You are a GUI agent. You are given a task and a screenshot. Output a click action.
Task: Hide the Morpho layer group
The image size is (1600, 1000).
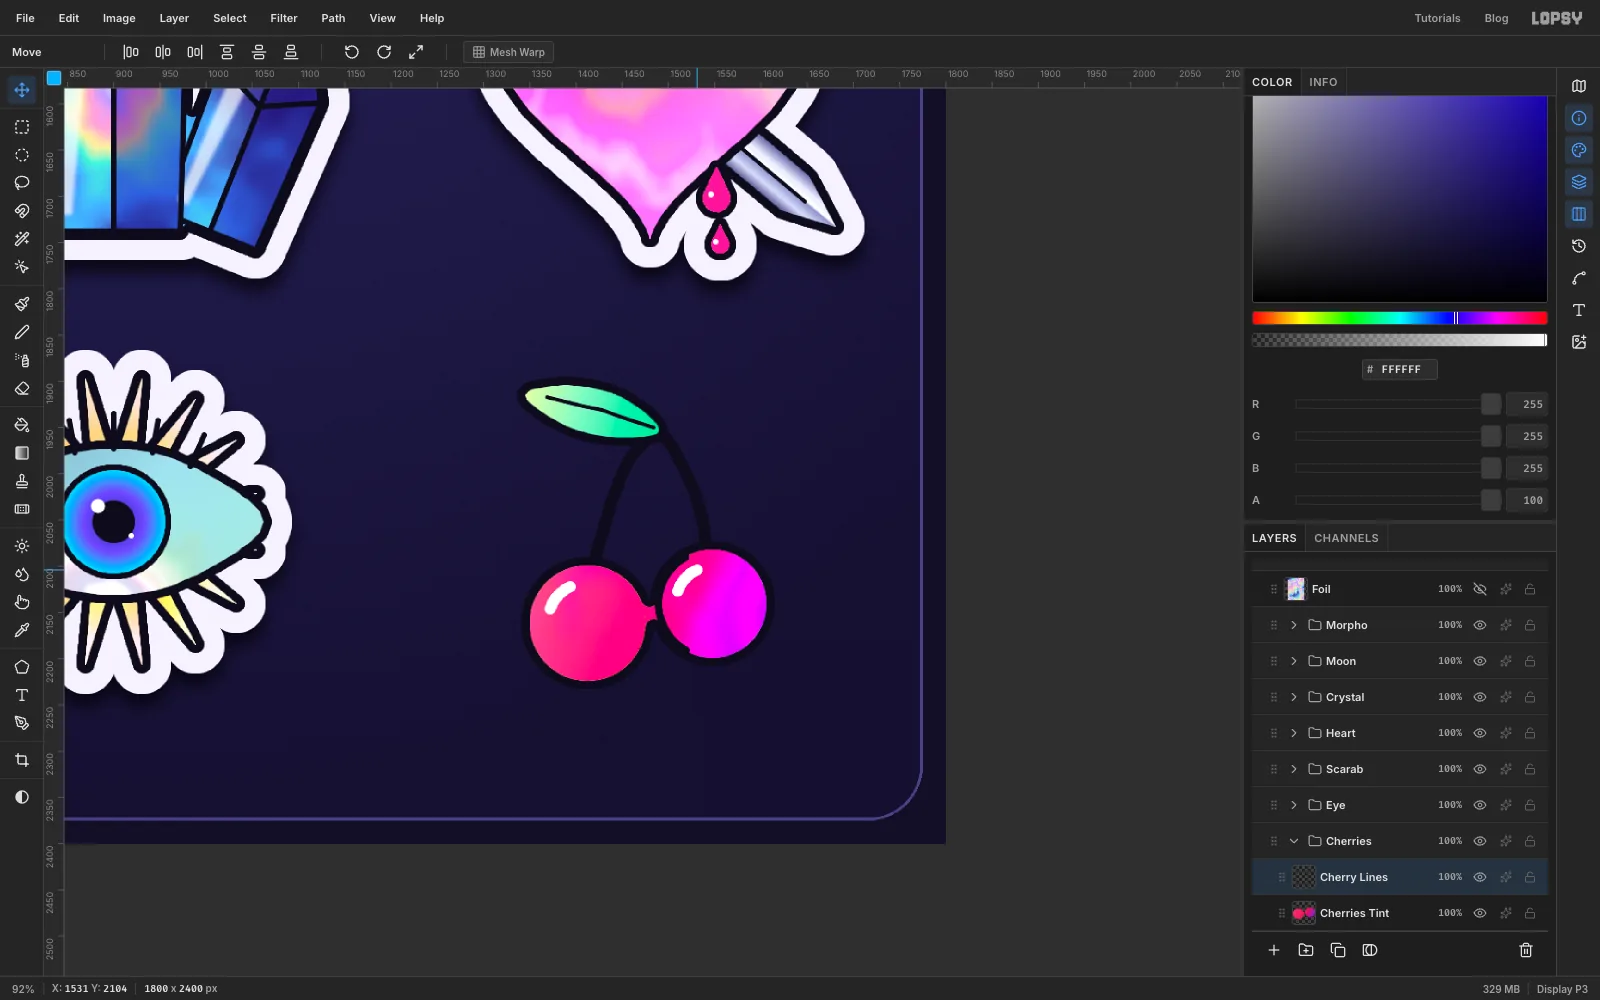point(1480,625)
